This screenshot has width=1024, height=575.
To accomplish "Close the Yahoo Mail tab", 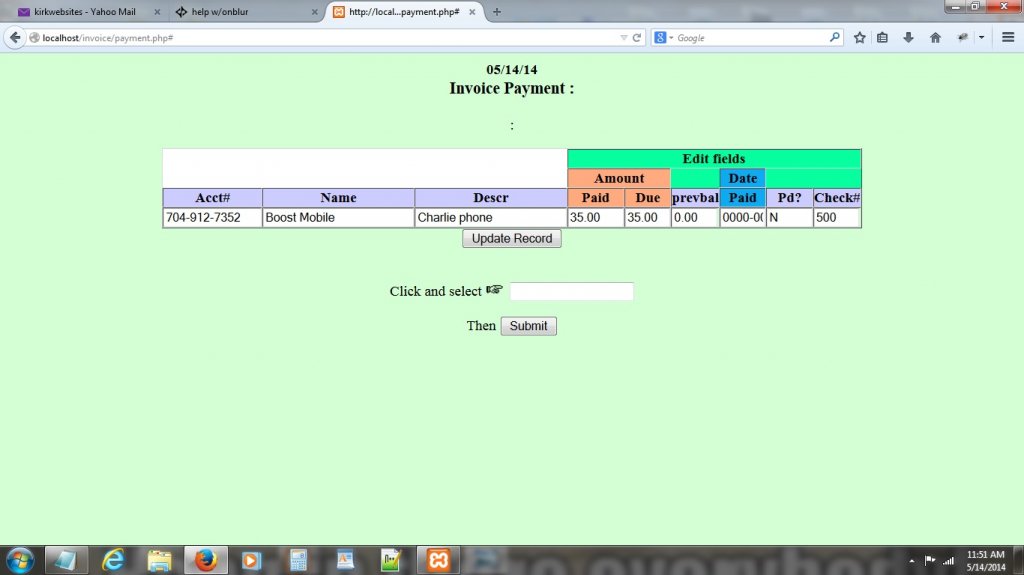I will [157, 12].
